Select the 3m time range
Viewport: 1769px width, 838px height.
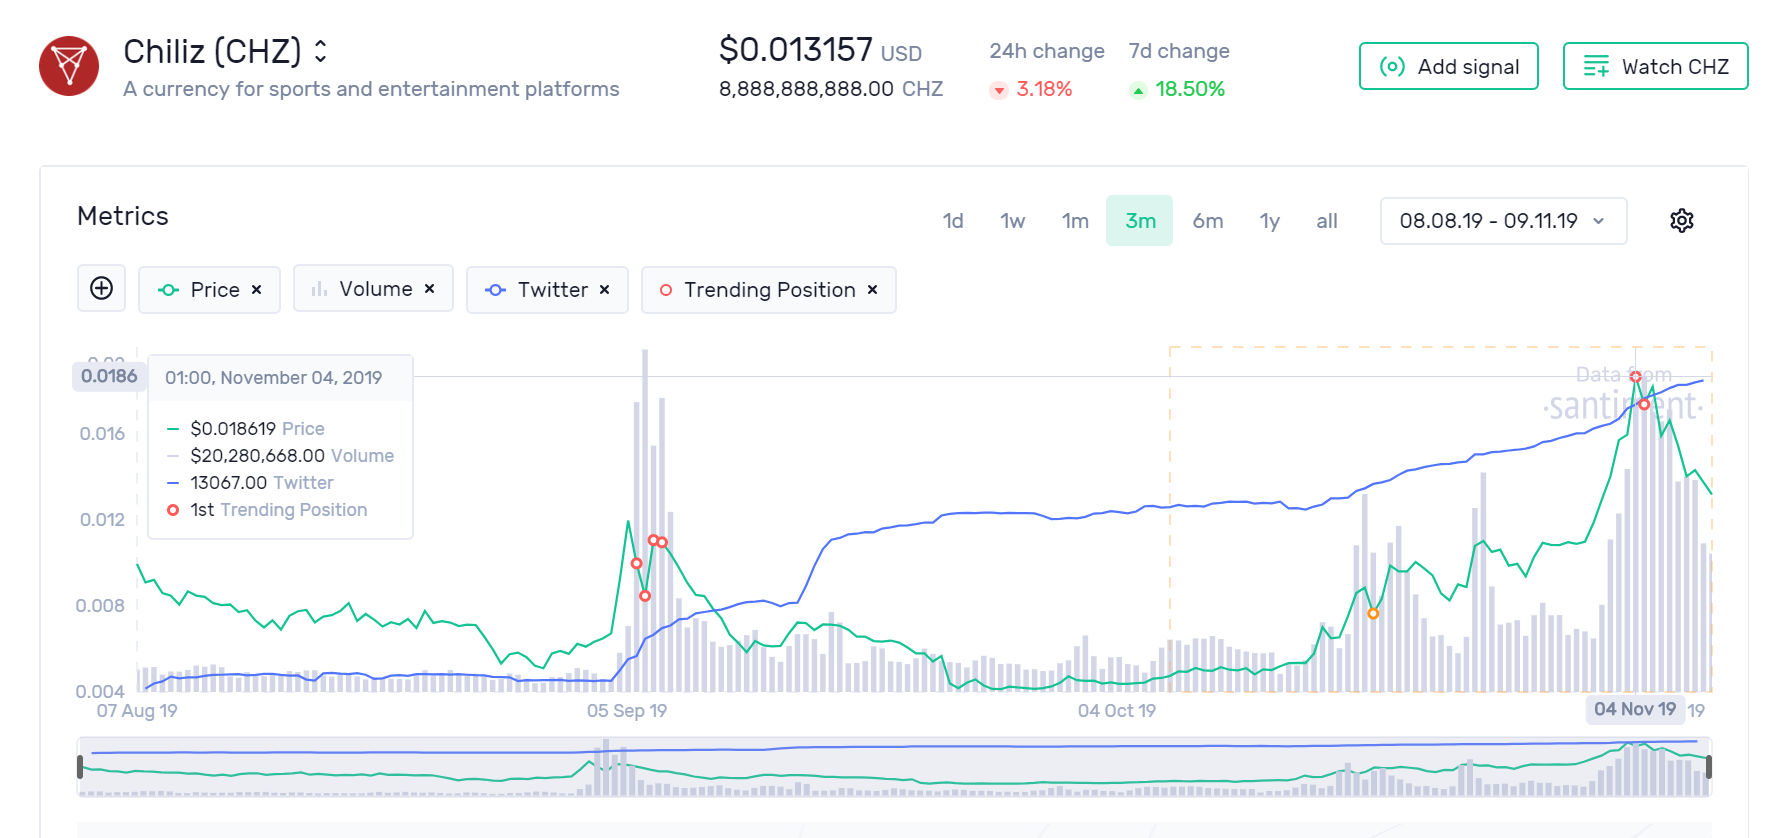point(1140,221)
